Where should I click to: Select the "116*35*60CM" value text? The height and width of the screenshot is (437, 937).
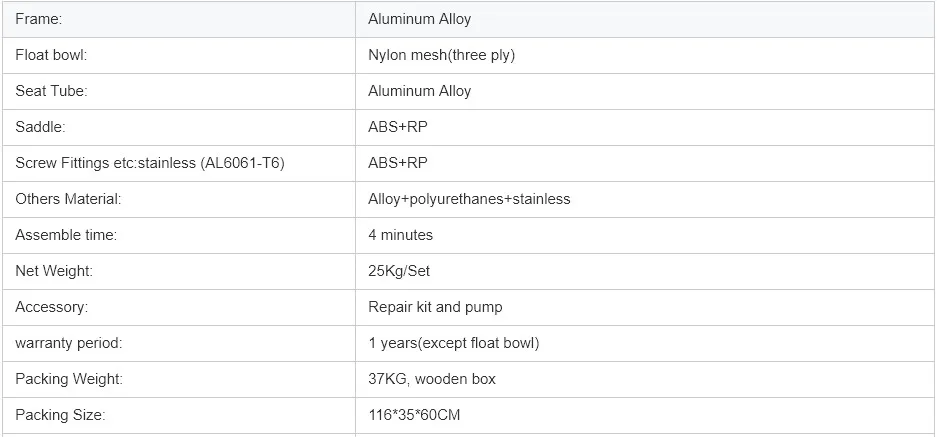tap(414, 415)
